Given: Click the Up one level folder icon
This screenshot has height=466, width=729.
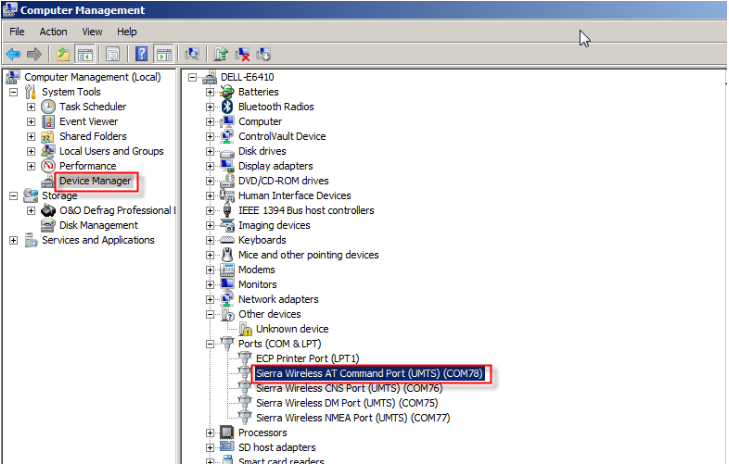Looking at the screenshot, I should pyautogui.click(x=63, y=54).
